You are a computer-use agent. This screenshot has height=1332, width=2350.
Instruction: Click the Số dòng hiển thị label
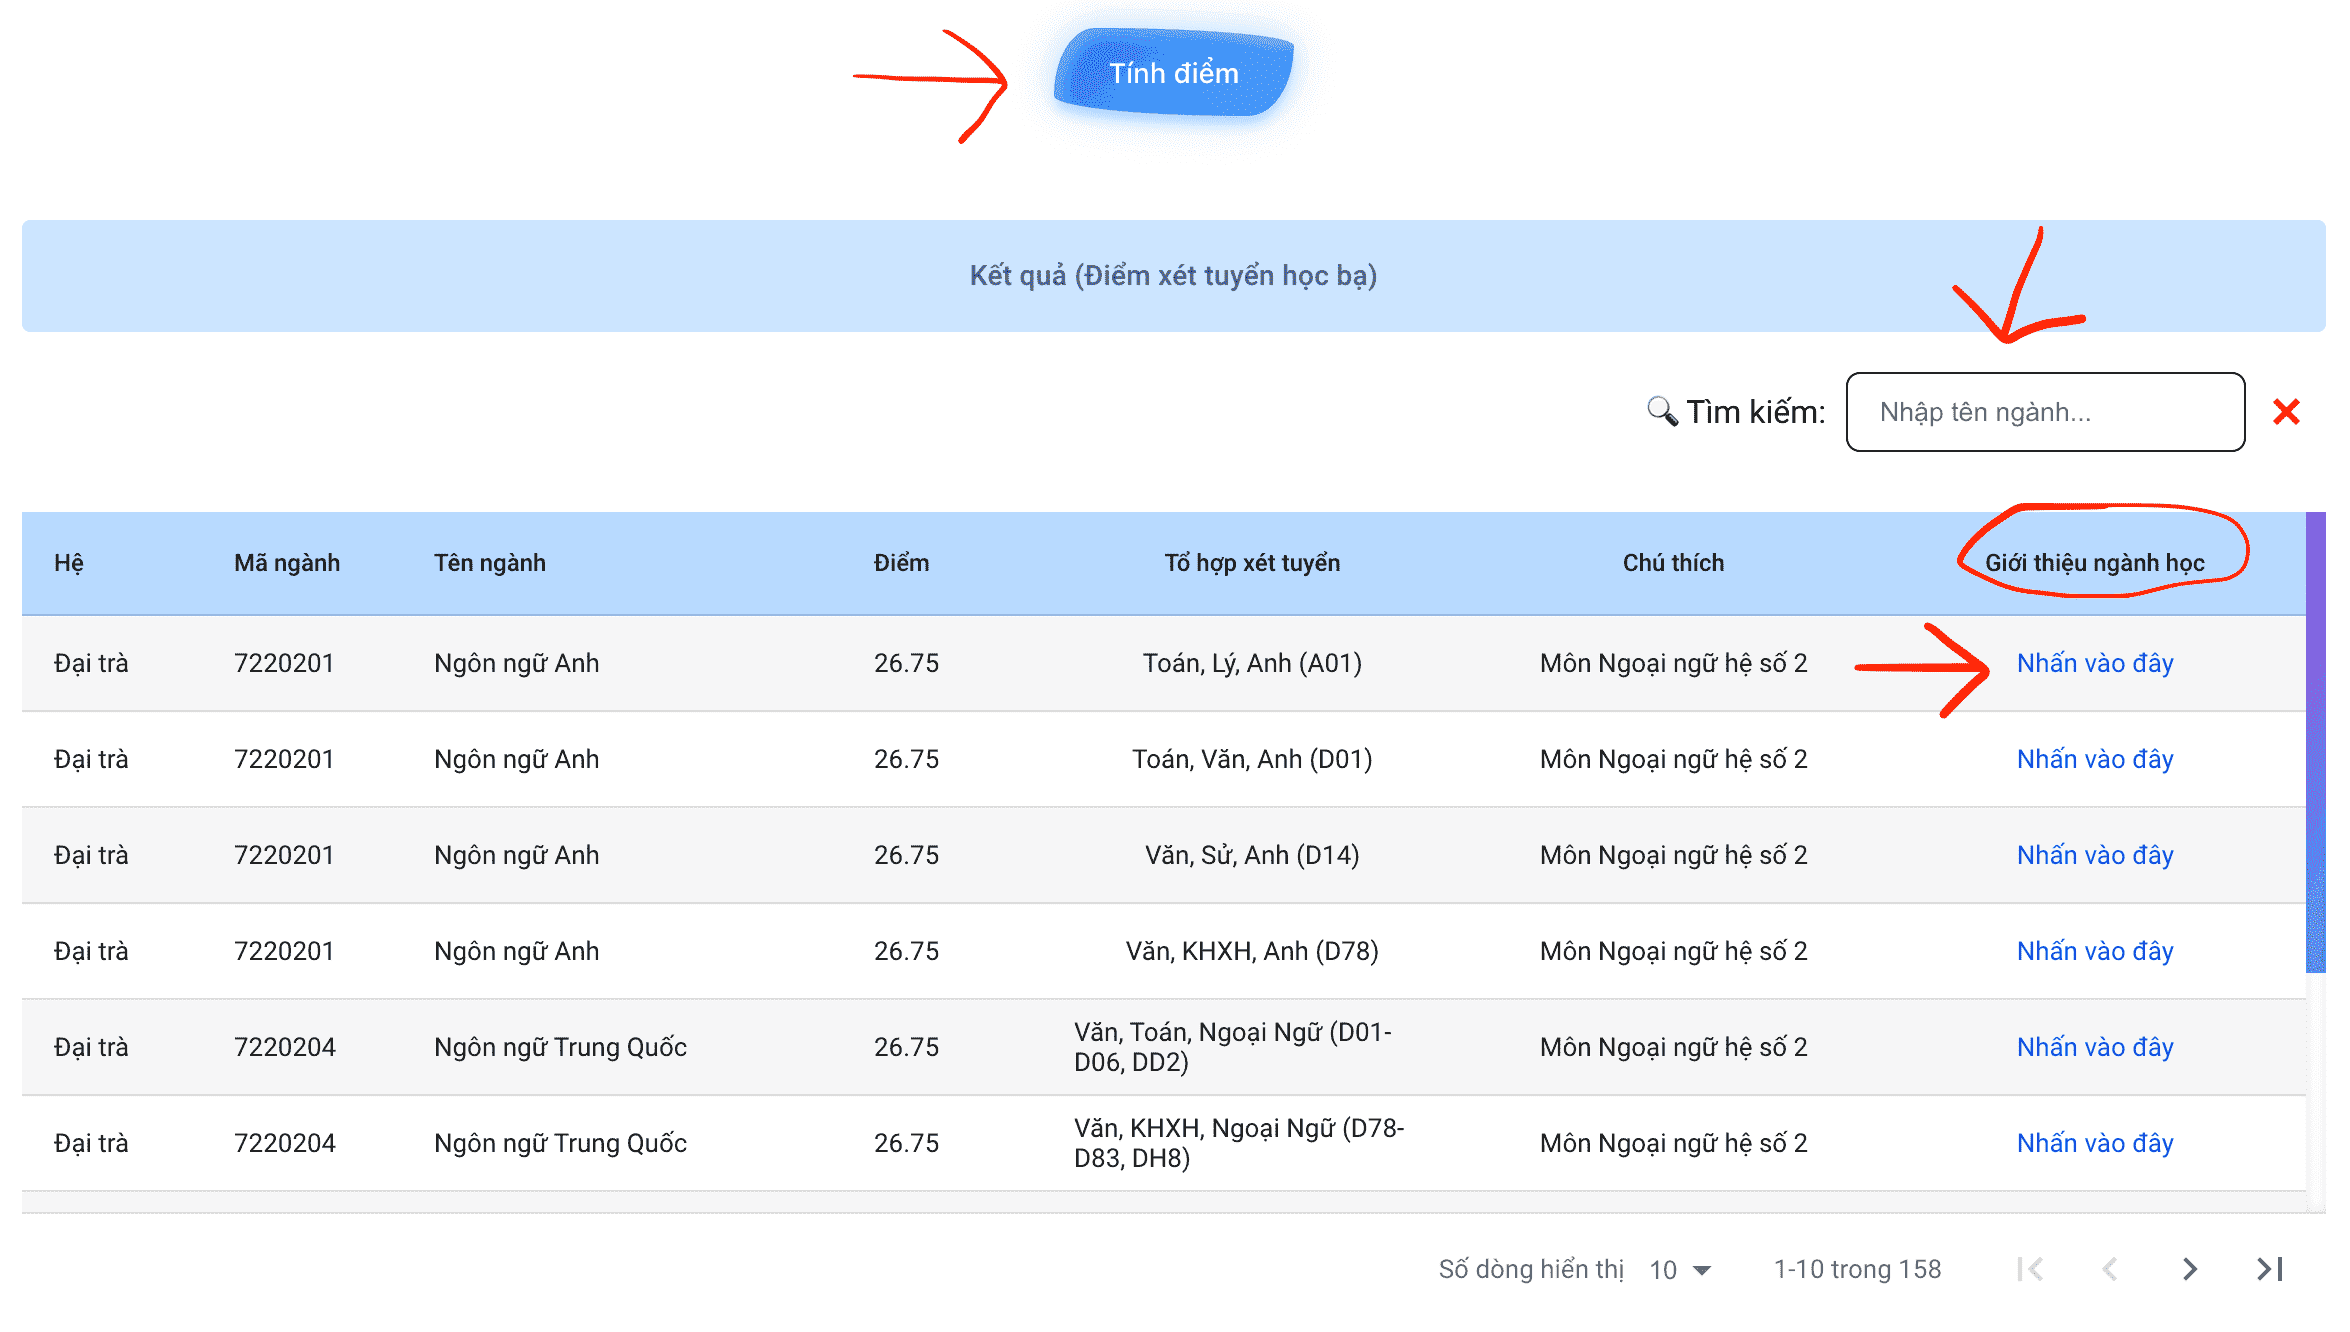pyautogui.click(x=1531, y=1270)
